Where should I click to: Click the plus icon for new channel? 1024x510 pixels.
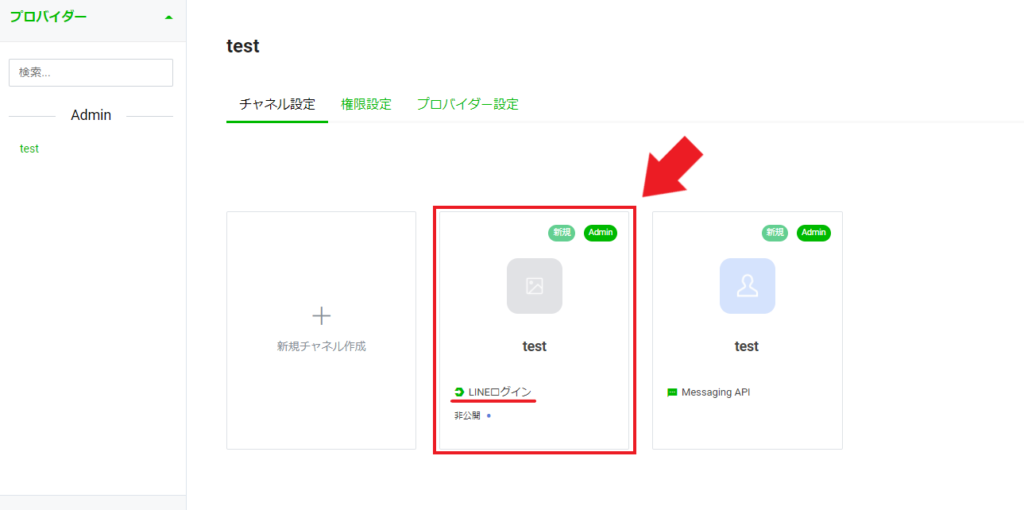coord(321,317)
